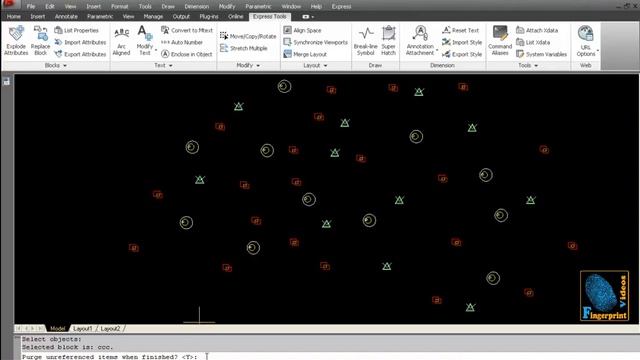Launch Move/Copy/Rotate command
This screenshot has height=360, width=640.
pyautogui.click(x=248, y=36)
